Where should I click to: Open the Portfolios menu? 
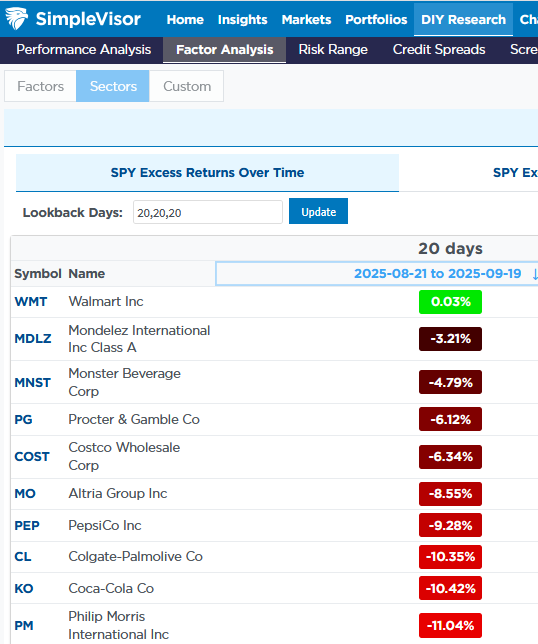pos(376,19)
